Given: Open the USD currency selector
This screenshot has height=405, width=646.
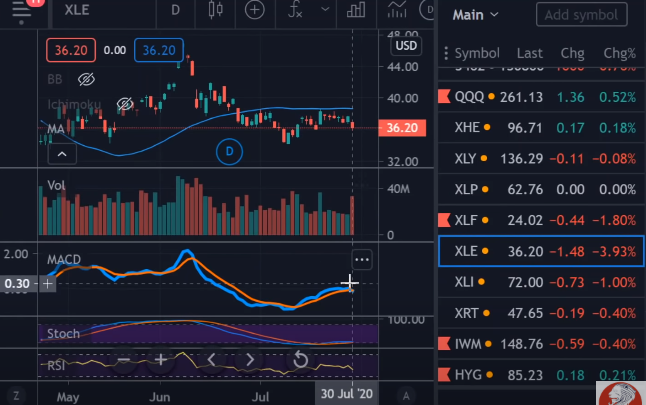Looking at the screenshot, I should pyautogui.click(x=406, y=46).
